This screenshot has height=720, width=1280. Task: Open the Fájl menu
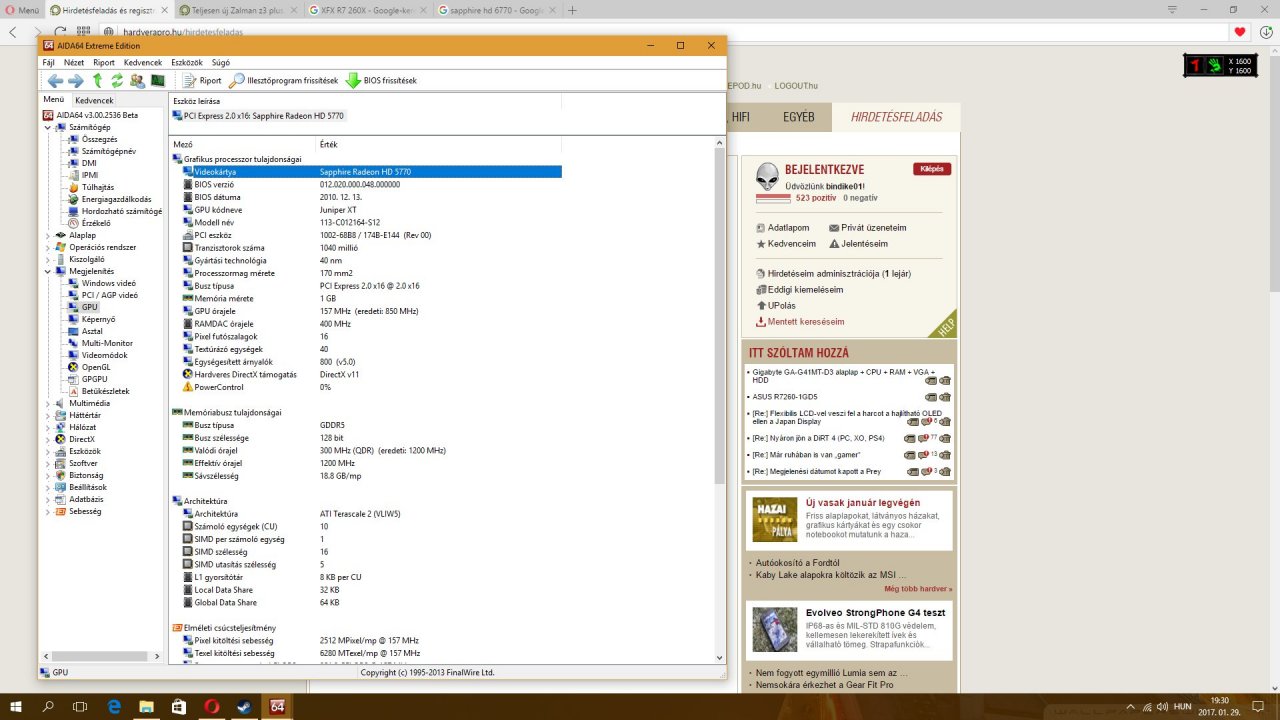click(x=48, y=62)
